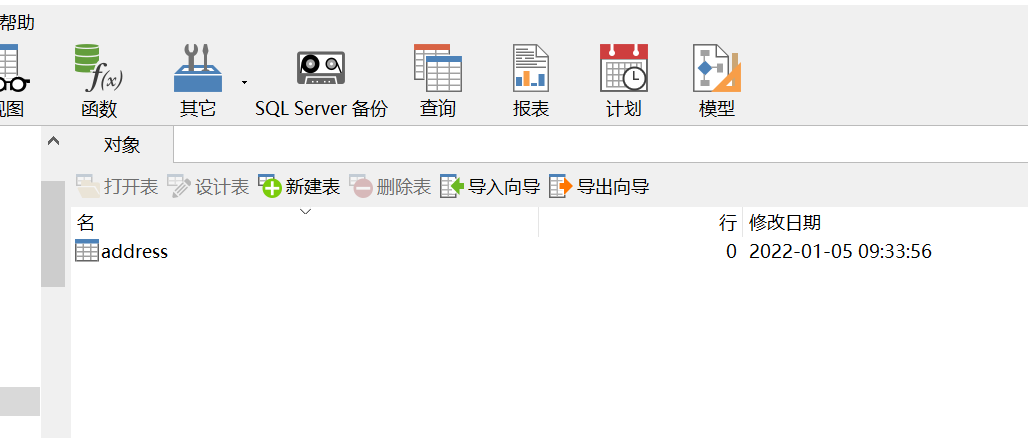This screenshot has height=438, width=1028.
Task: Click the table icon beside address
Action: pos(87,251)
